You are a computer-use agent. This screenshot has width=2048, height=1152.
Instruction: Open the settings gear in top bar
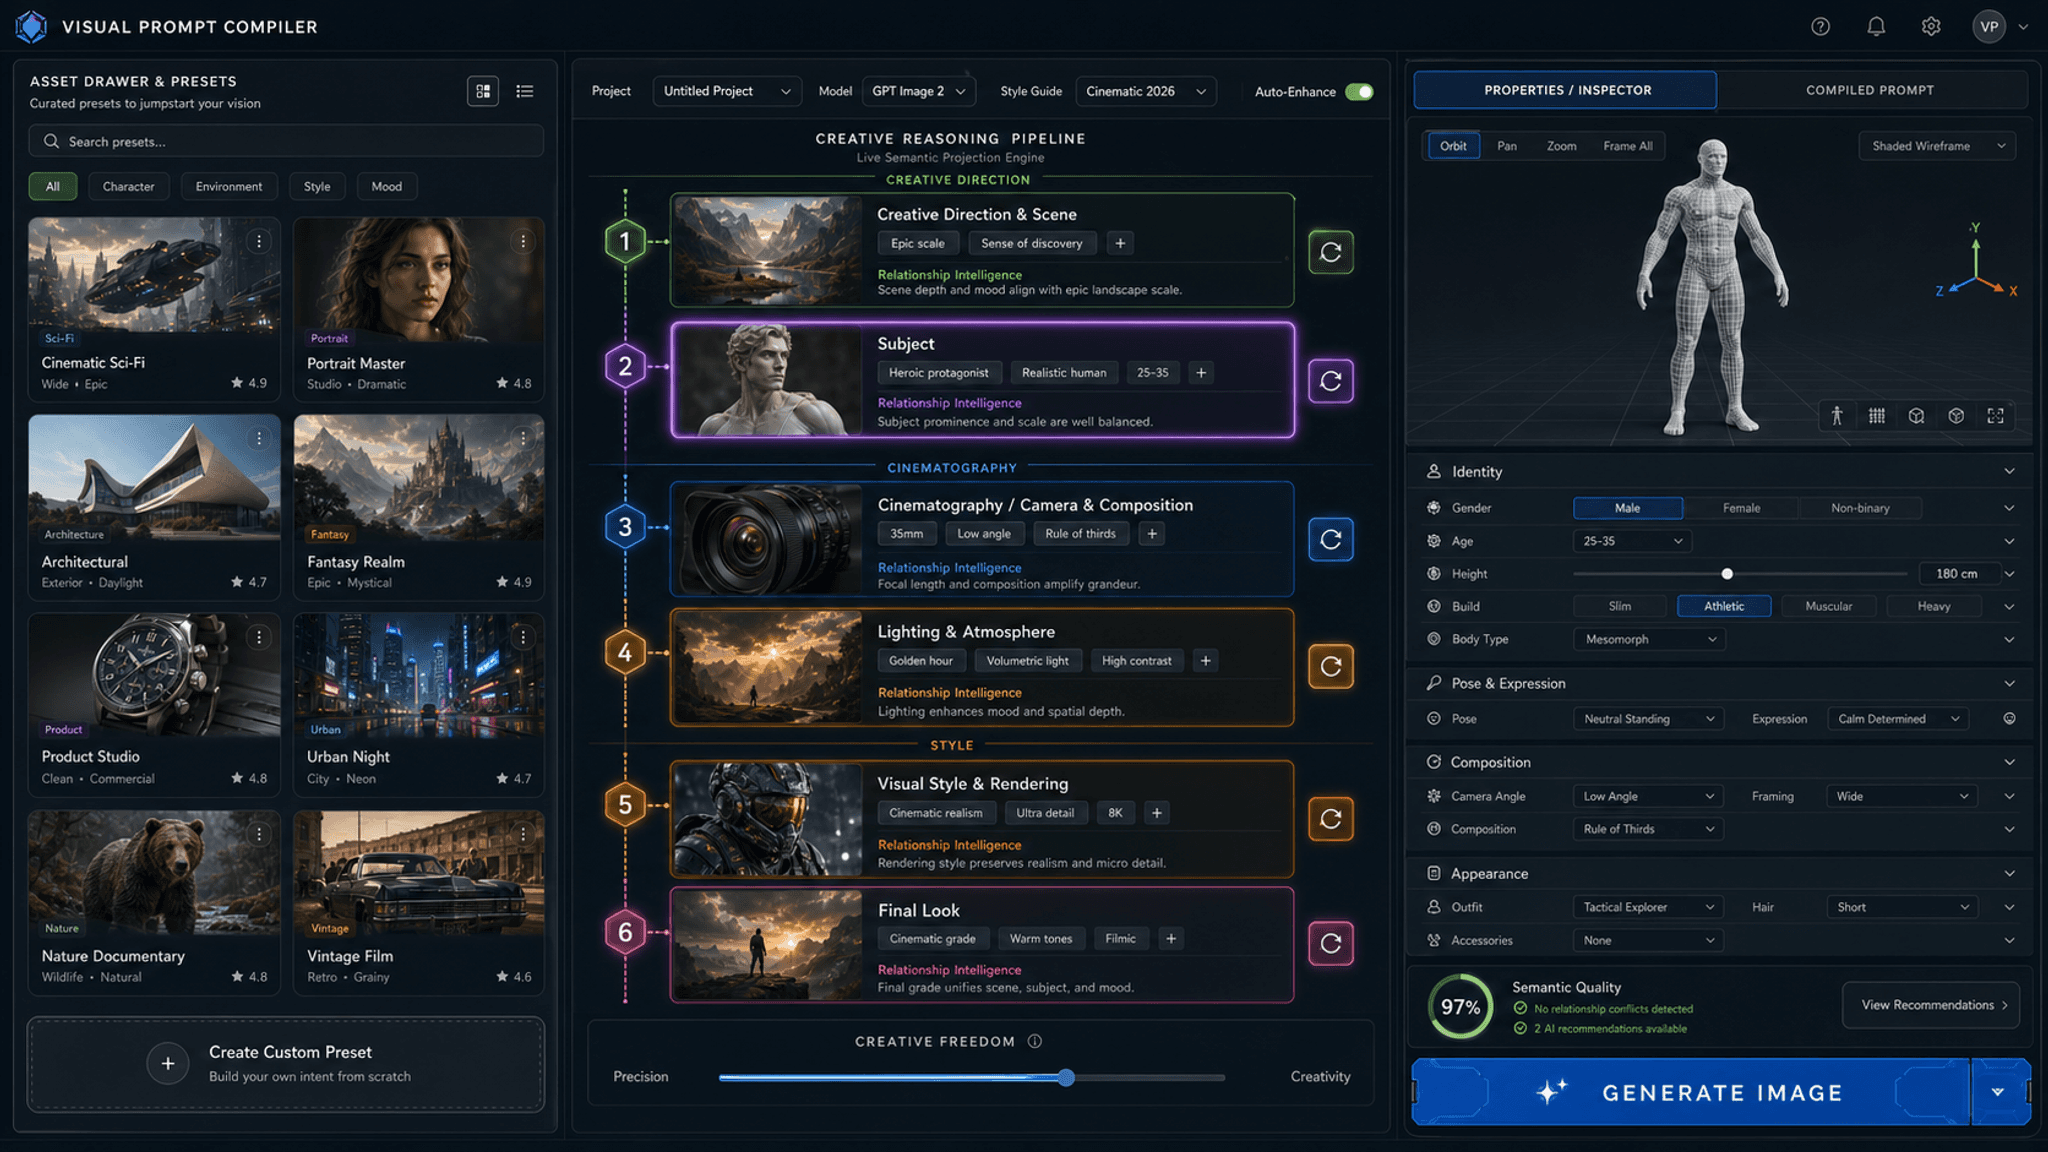[1931, 27]
